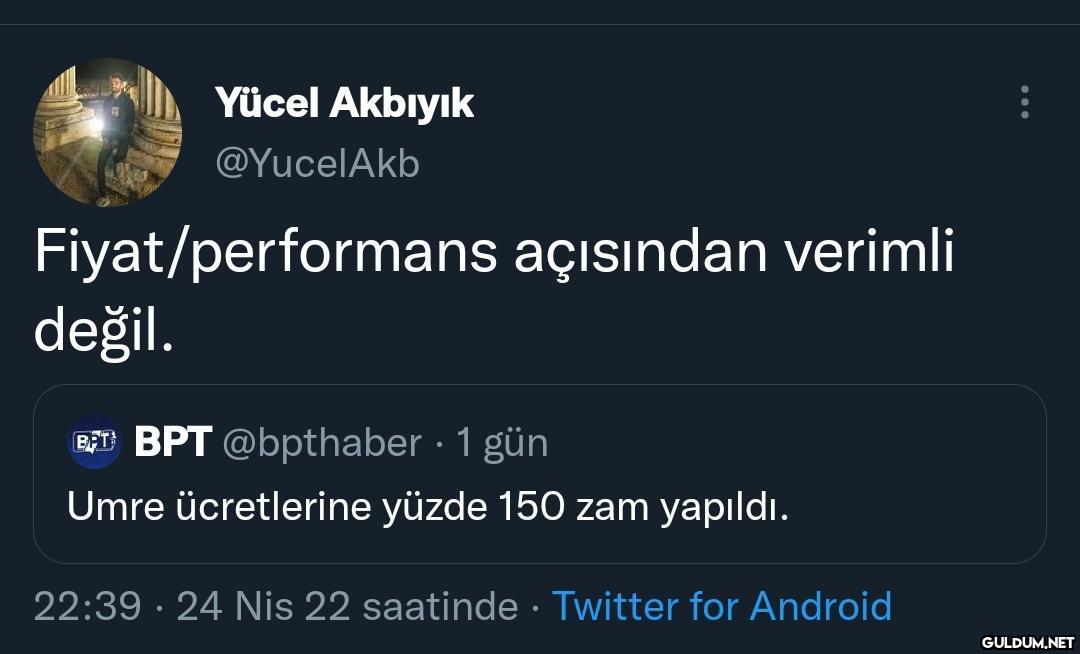Click the number 150 in the quoted tweet
The width and height of the screenshot is (1080, 654).
tap(530, 508)
